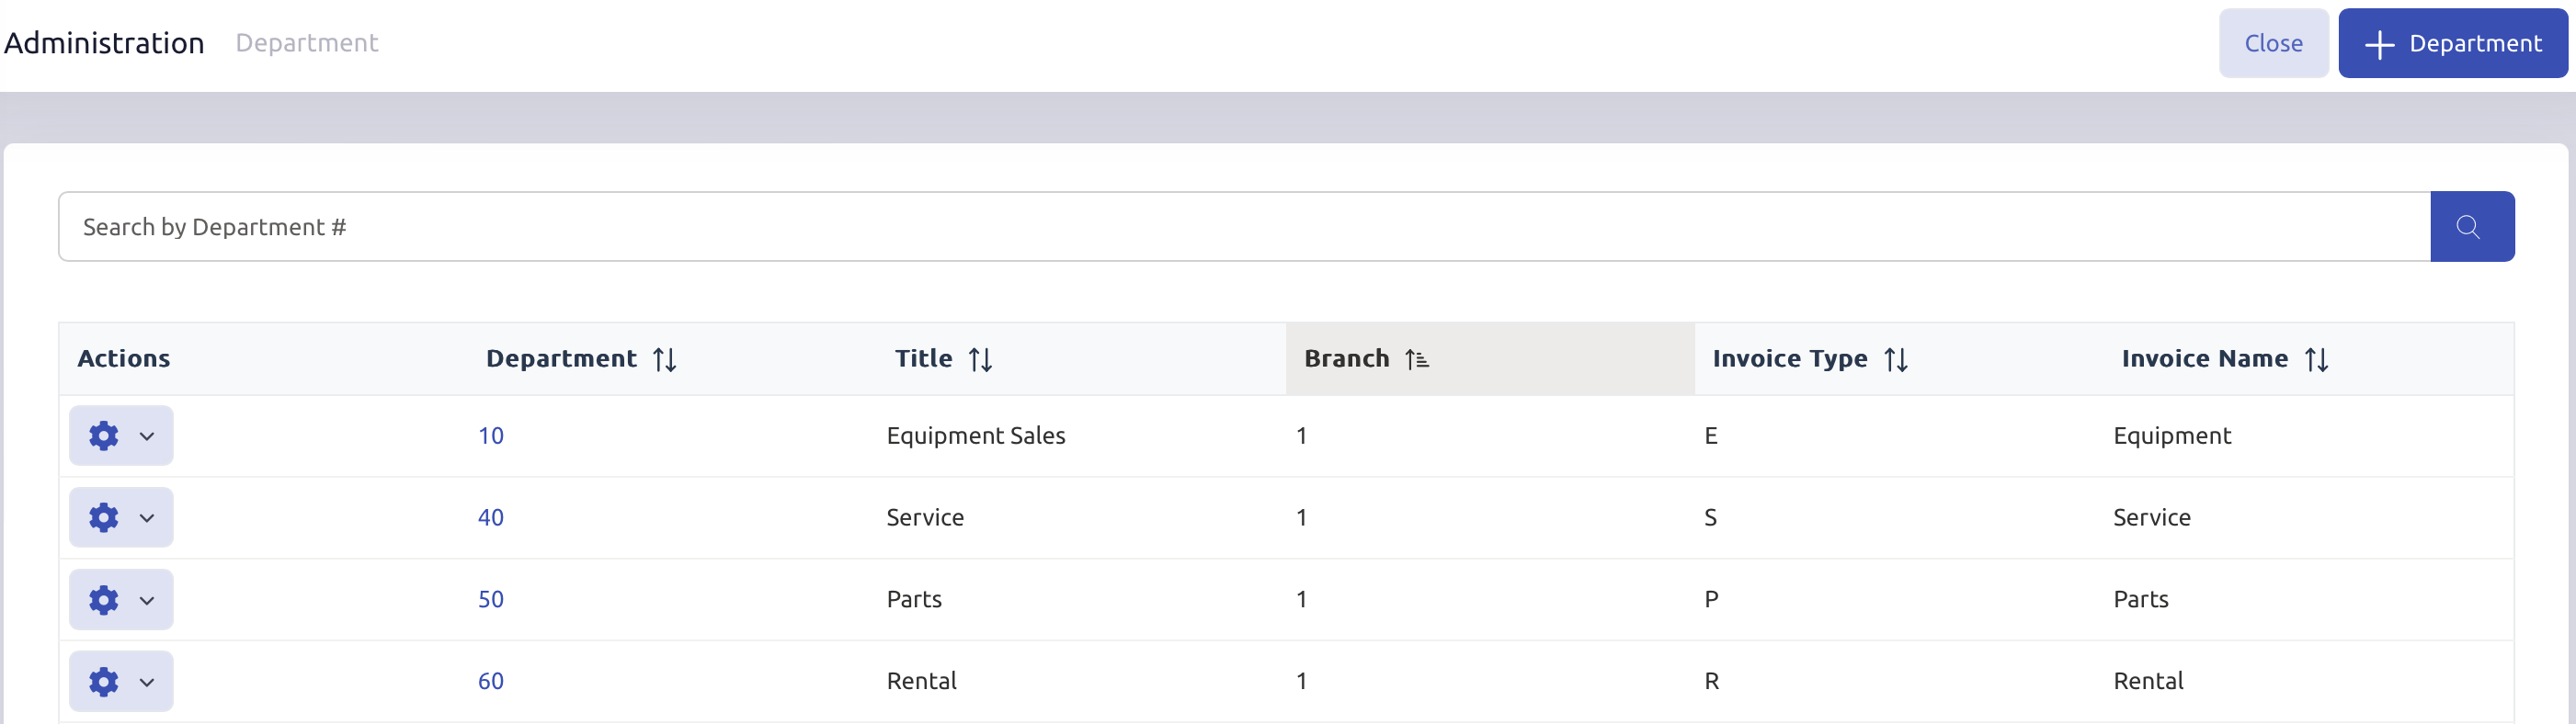This screenshot has width=2576, height=724.
Task: Click branch value 1 in Equipment Sales row
Action: (1301, 436)
